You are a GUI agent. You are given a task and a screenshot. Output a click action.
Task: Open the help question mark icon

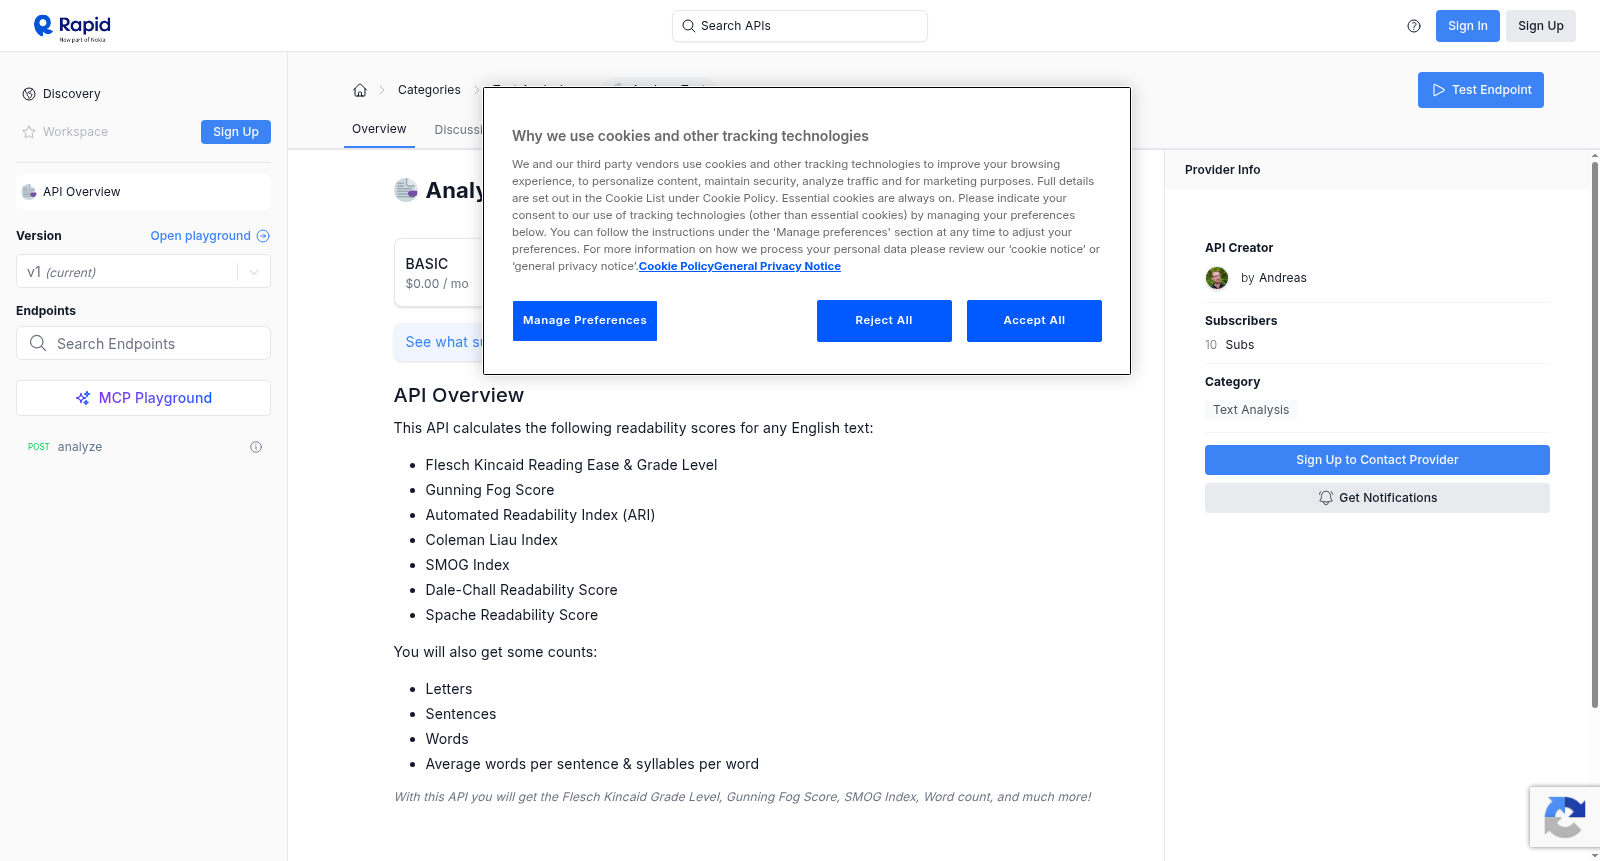click(1414, 26)
